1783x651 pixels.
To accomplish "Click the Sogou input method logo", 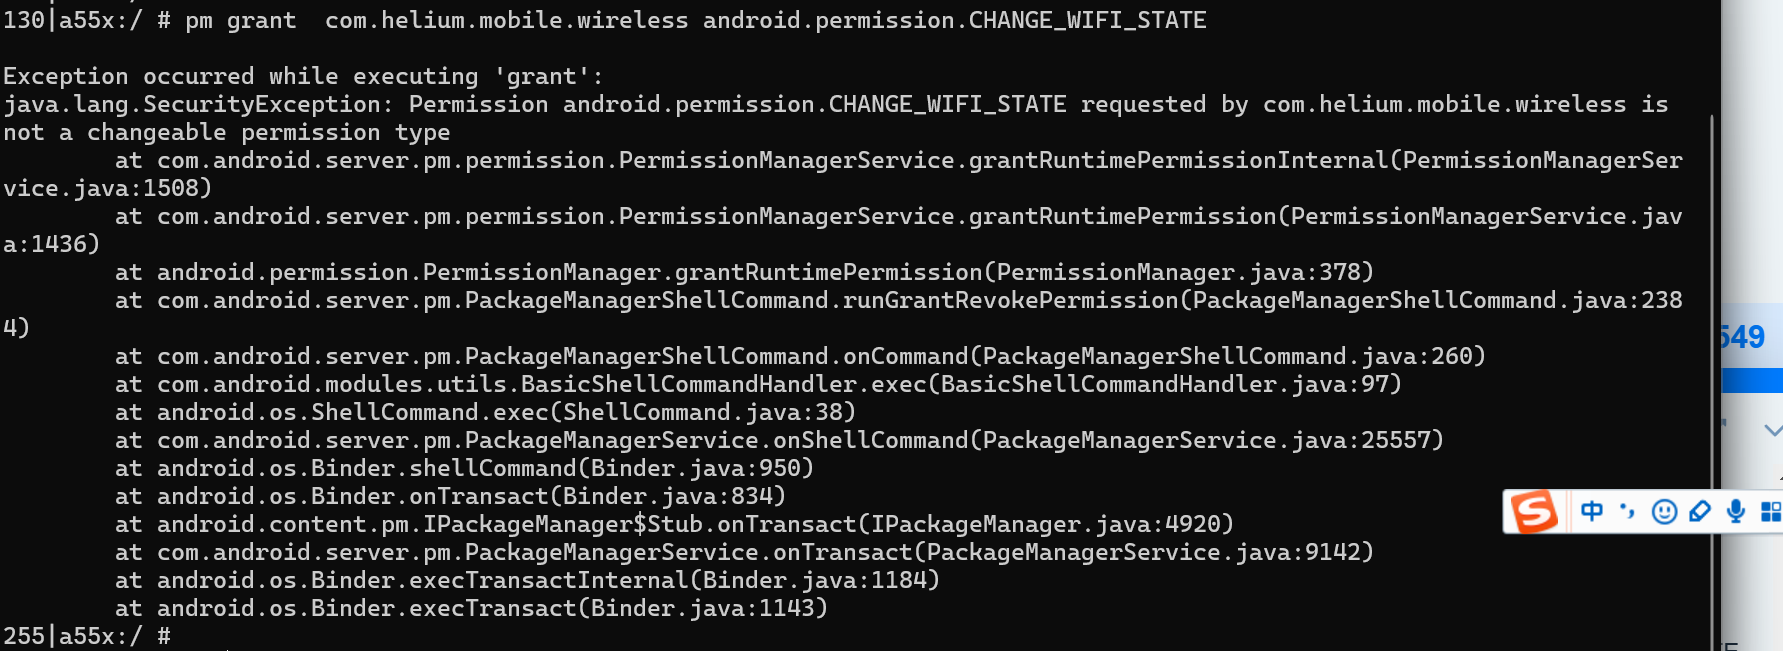I will pos(1534,512).
